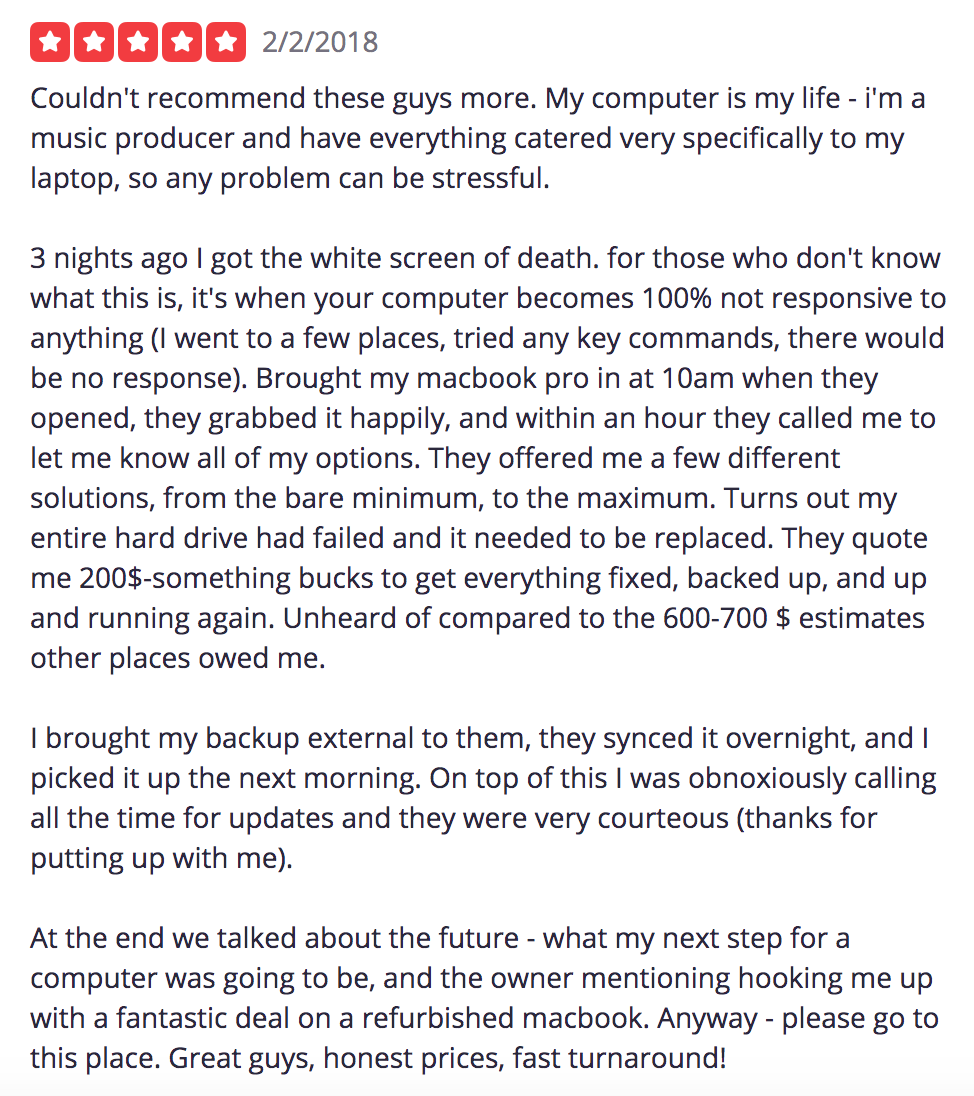Viewport: 974px width, 1096px height.
Task: Click the words "macbook pro" in the review
Action: (x=503, y=379)
